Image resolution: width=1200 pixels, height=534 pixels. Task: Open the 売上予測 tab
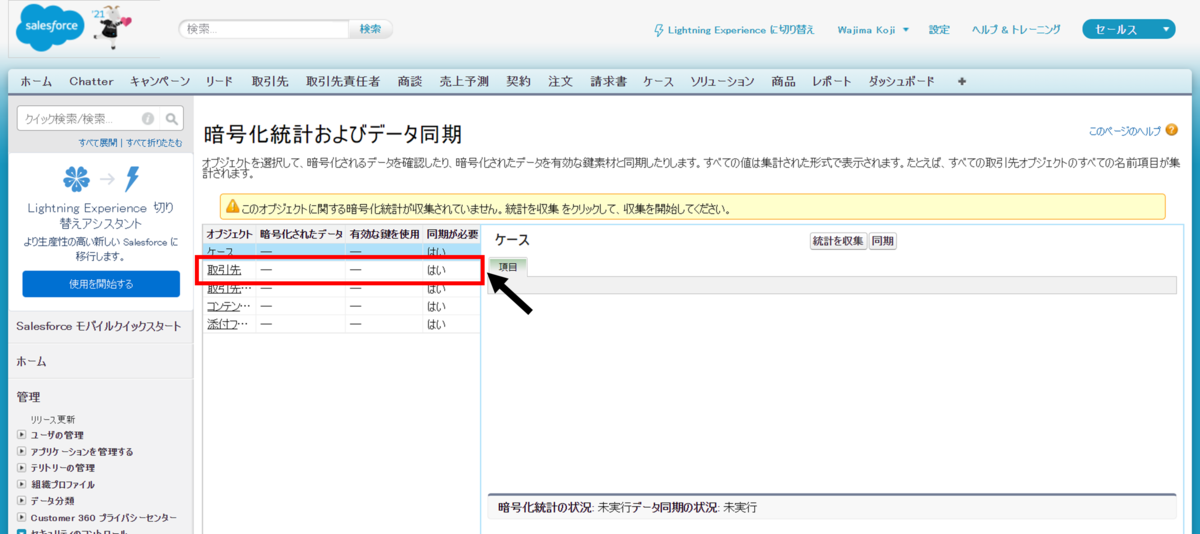pyautogui.click(x=464, y=81)
